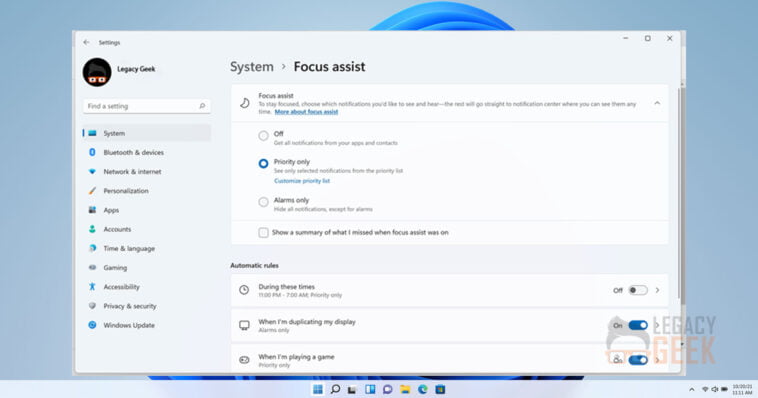Open Widgets from the taskbar
The image size is (758, 398).
(x=370, y=389)
